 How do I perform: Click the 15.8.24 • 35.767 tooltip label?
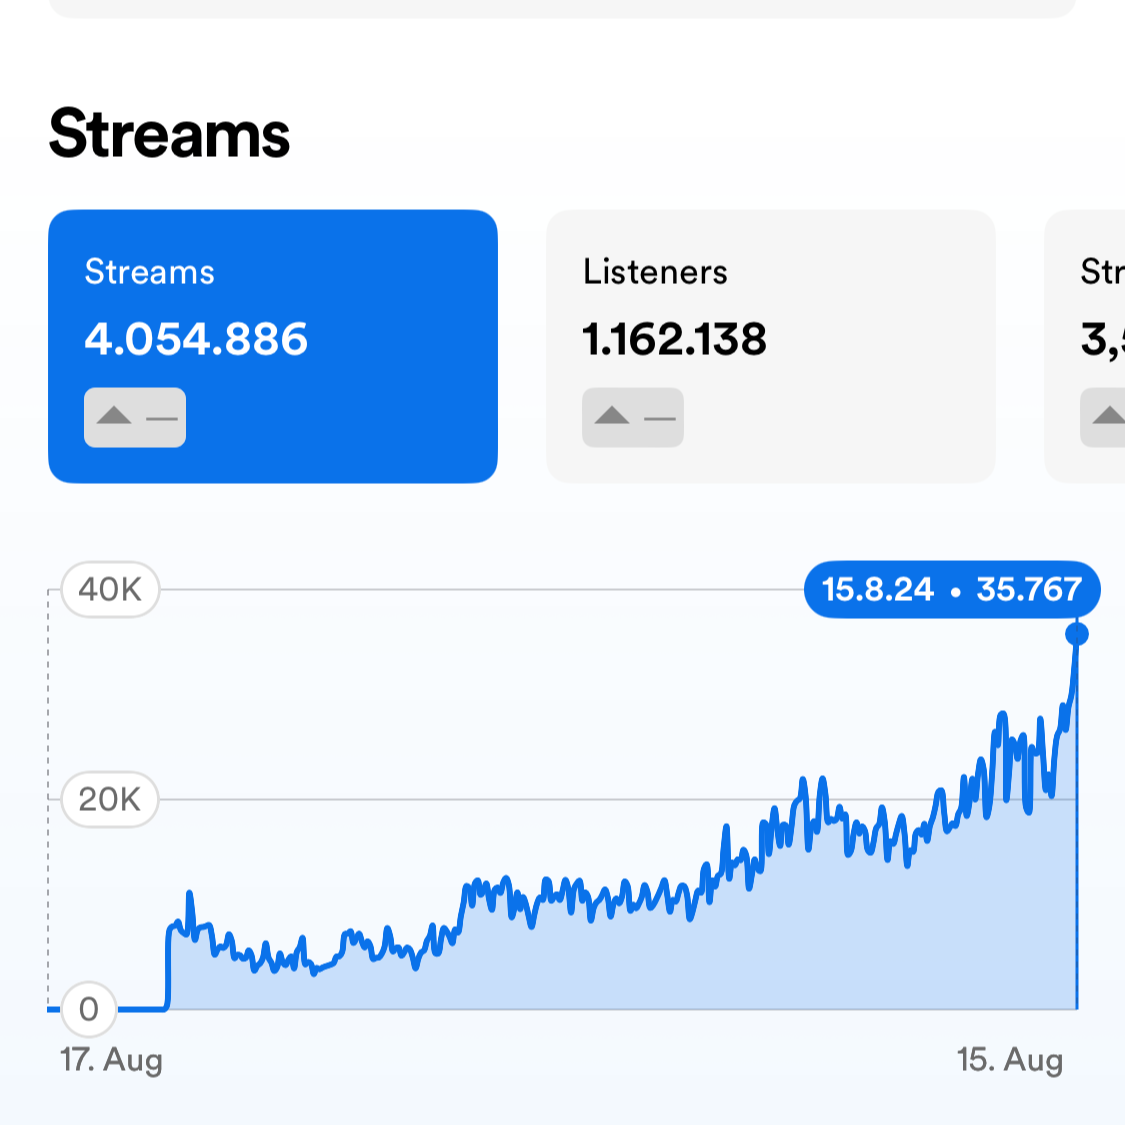pos(952,590)
